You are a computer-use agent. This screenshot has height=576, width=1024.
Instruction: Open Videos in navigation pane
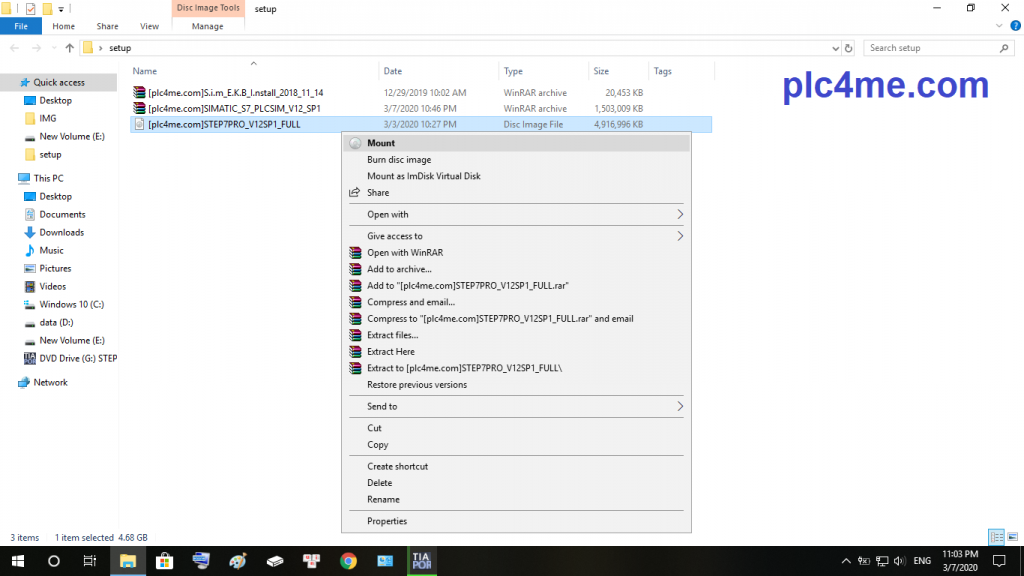[x=52, y=287]
